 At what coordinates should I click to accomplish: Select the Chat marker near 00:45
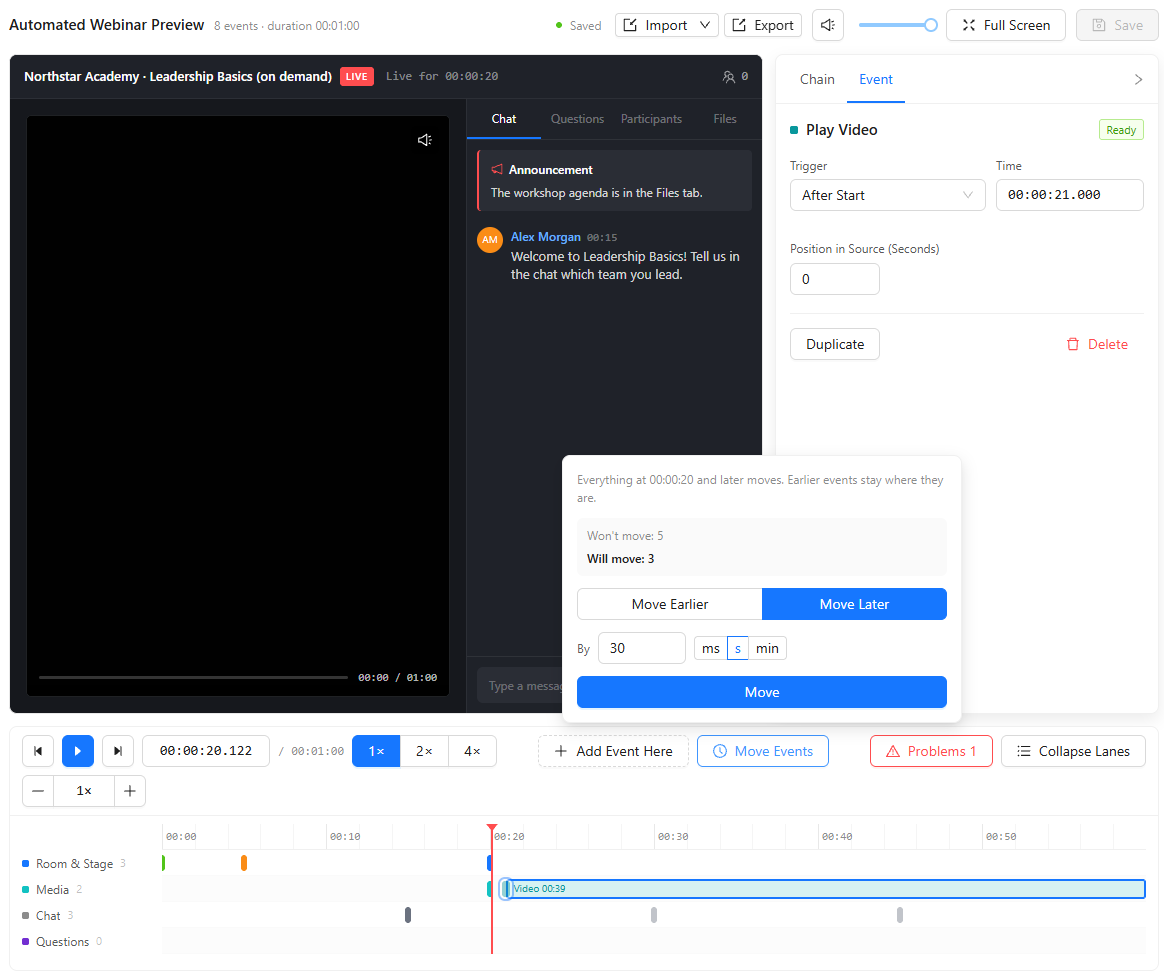click(x=900, y=915)
